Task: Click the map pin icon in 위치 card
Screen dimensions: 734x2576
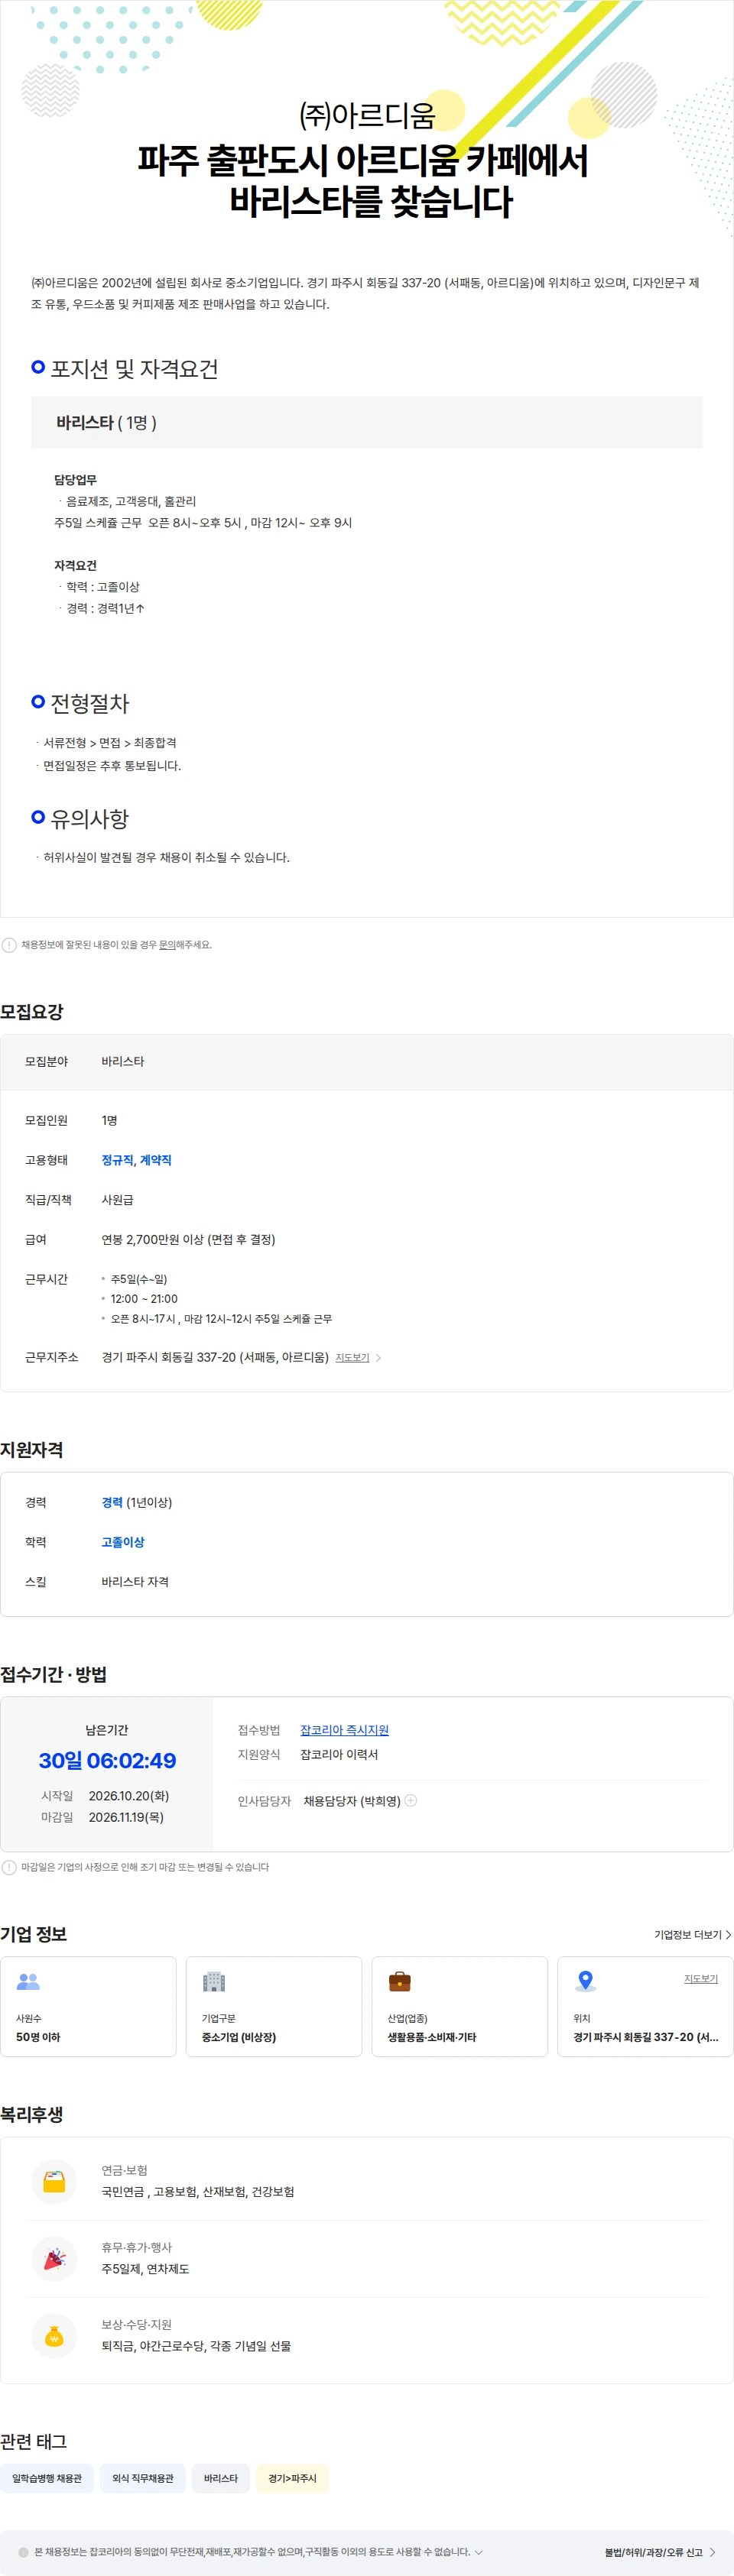Action: [x=586, y=1981]
